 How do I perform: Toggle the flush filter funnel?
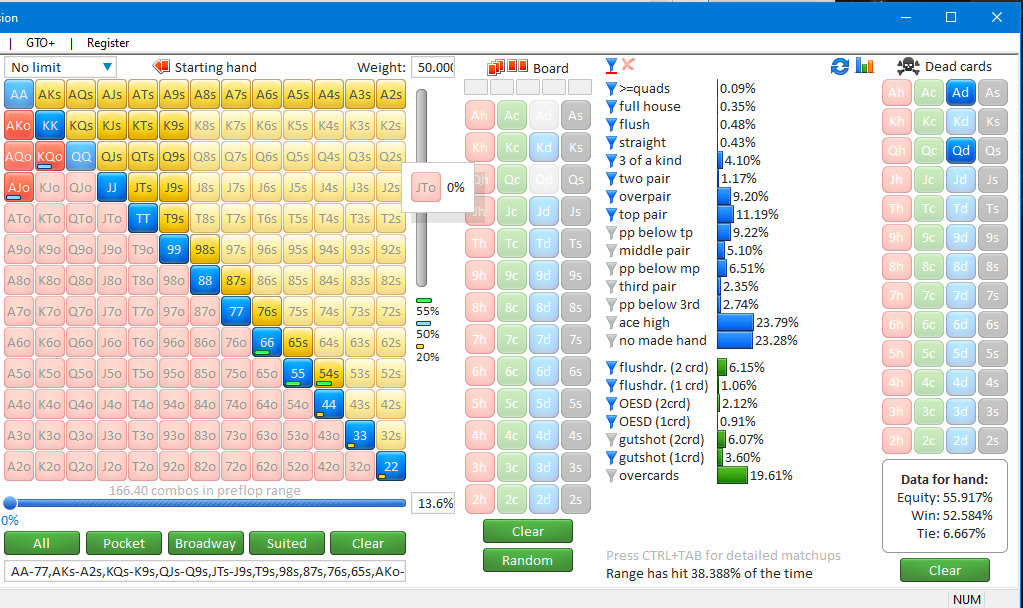pyautogui.click(x=611, y=125)
